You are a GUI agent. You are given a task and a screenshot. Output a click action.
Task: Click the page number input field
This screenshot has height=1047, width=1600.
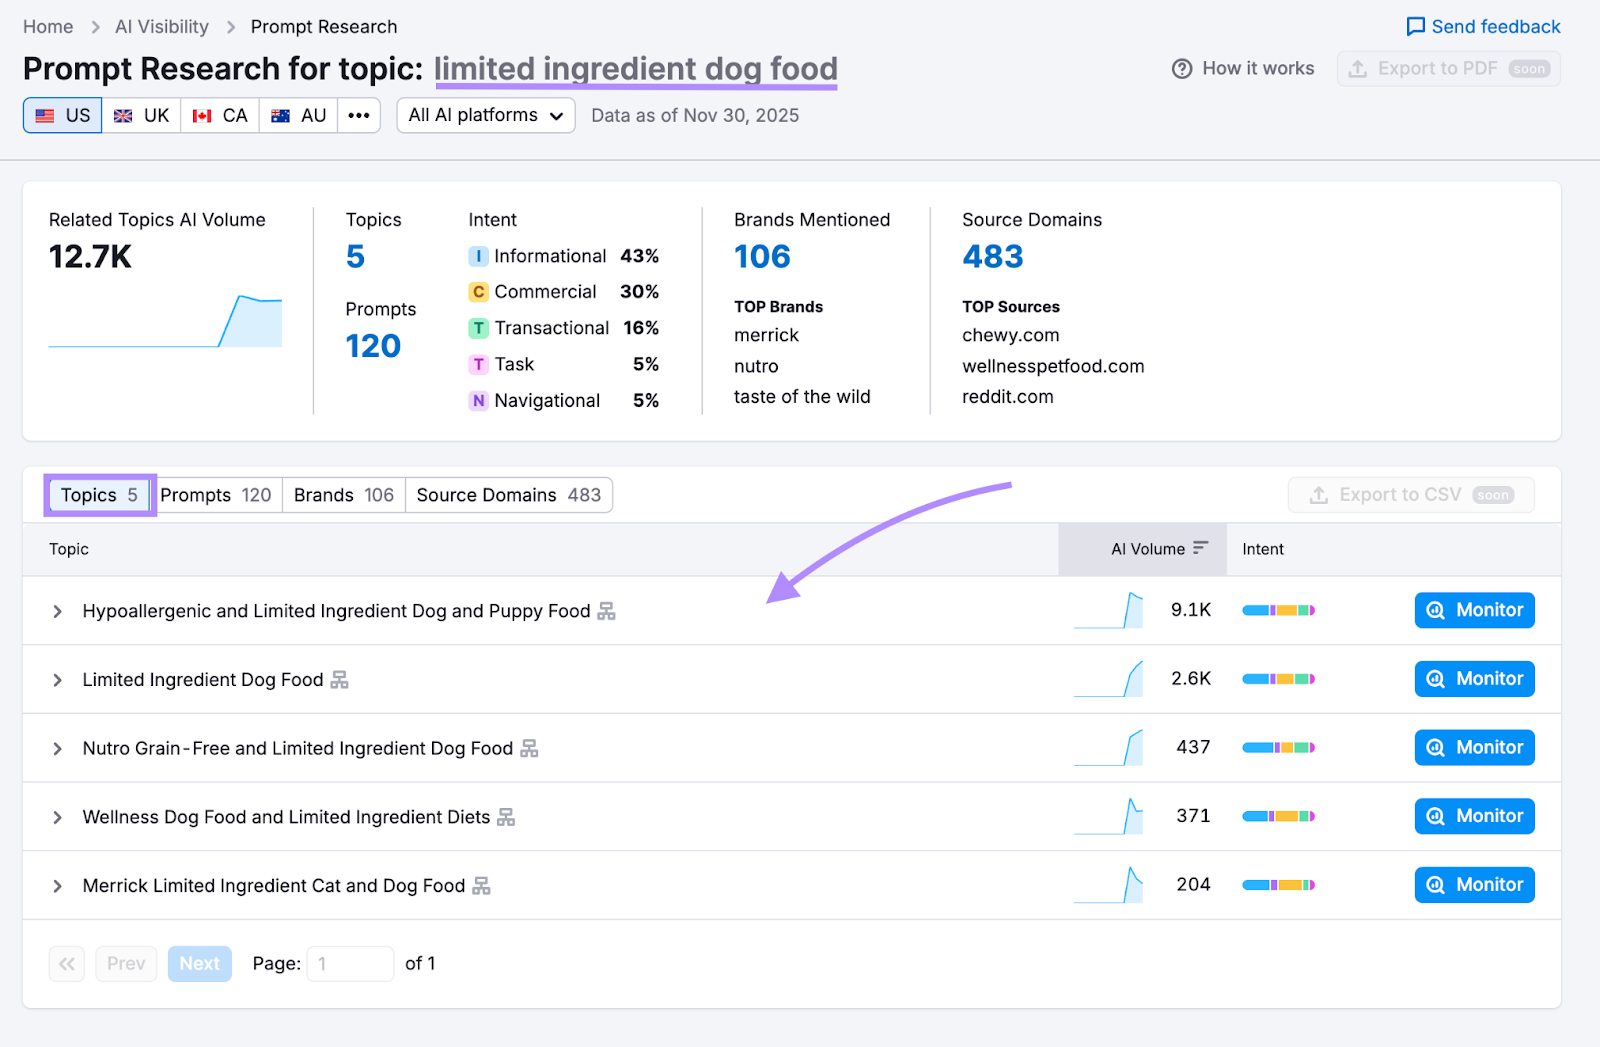[x=350, y=963]
